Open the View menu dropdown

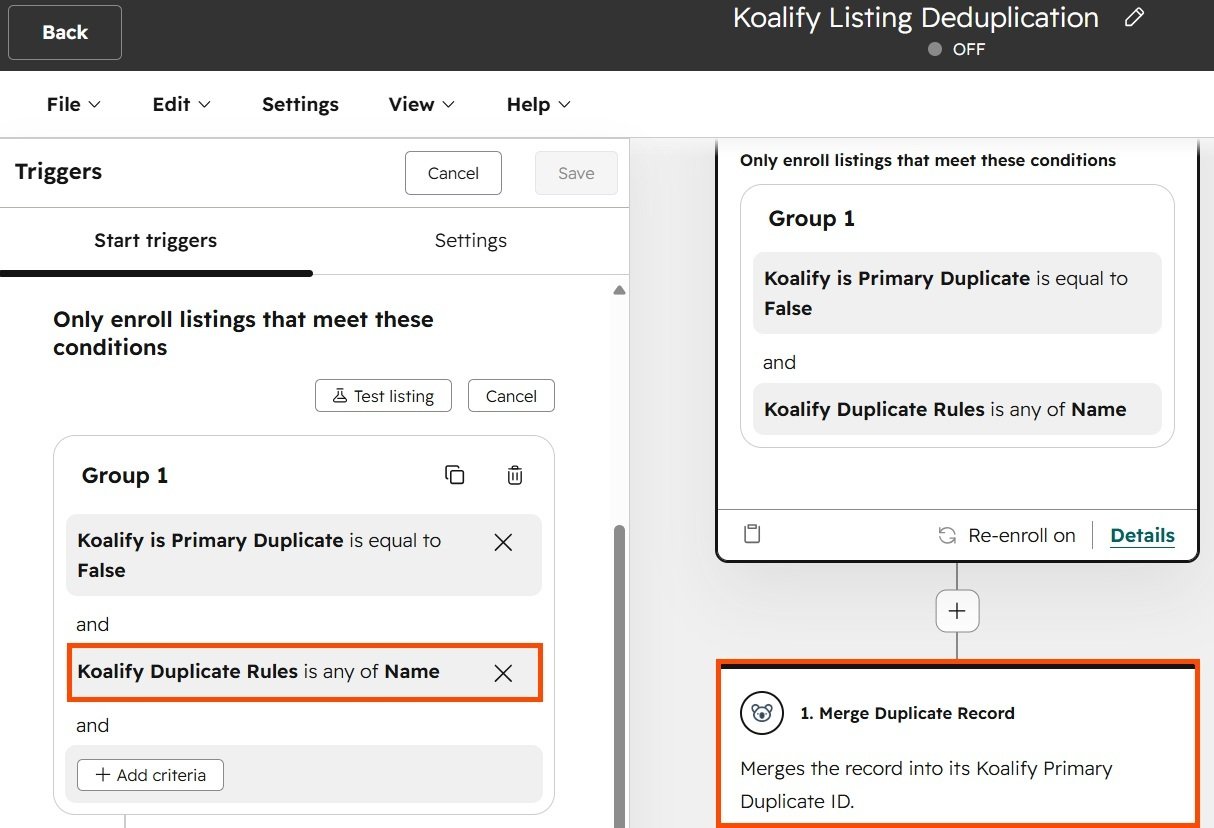pyautogui.click(x=421, y=104)
